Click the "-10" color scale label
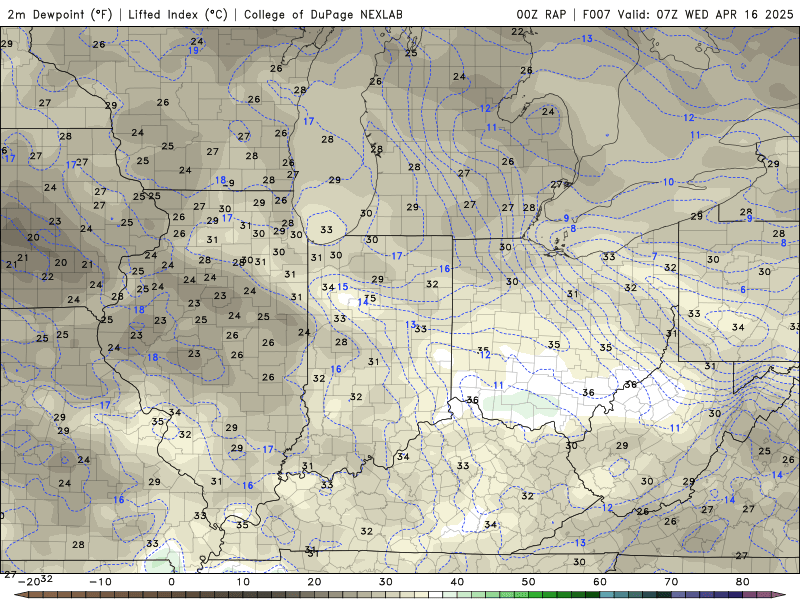The width and height of the screenshot is (800, 600). (100, 582)
